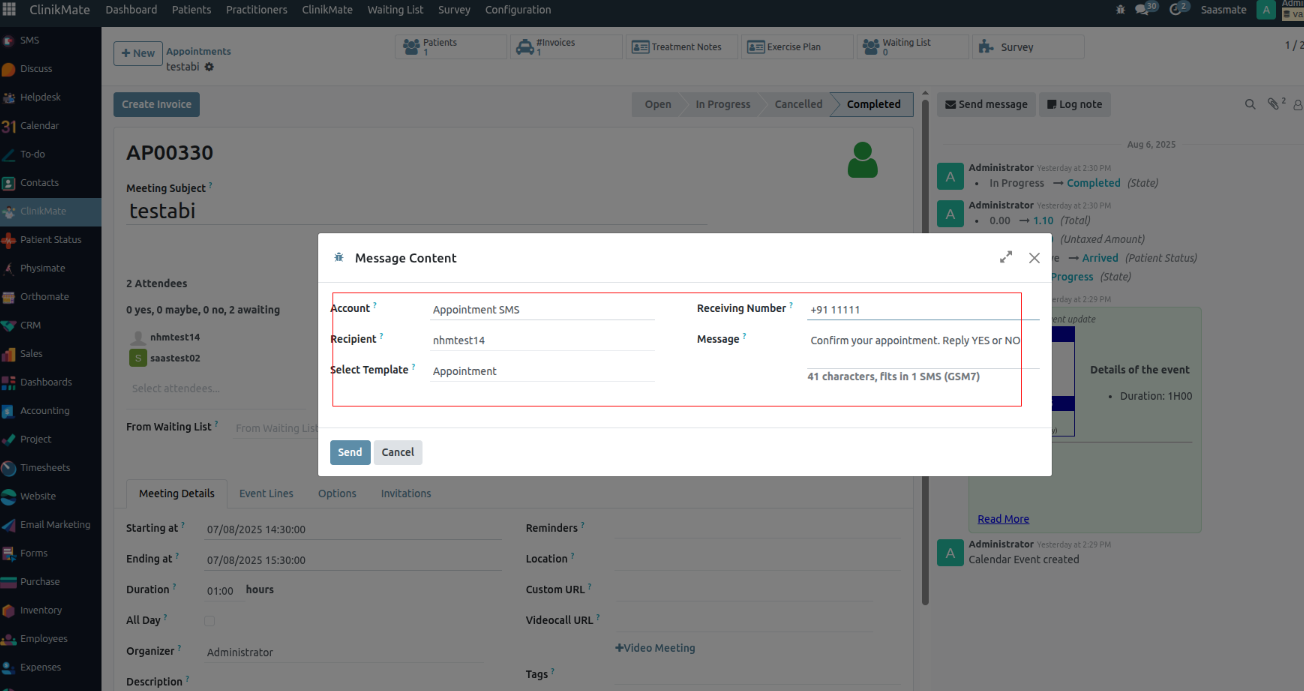The image size is (1304, 691).
Task: Click the Cancel button in dialog
Action: click(x=398, y=453)
